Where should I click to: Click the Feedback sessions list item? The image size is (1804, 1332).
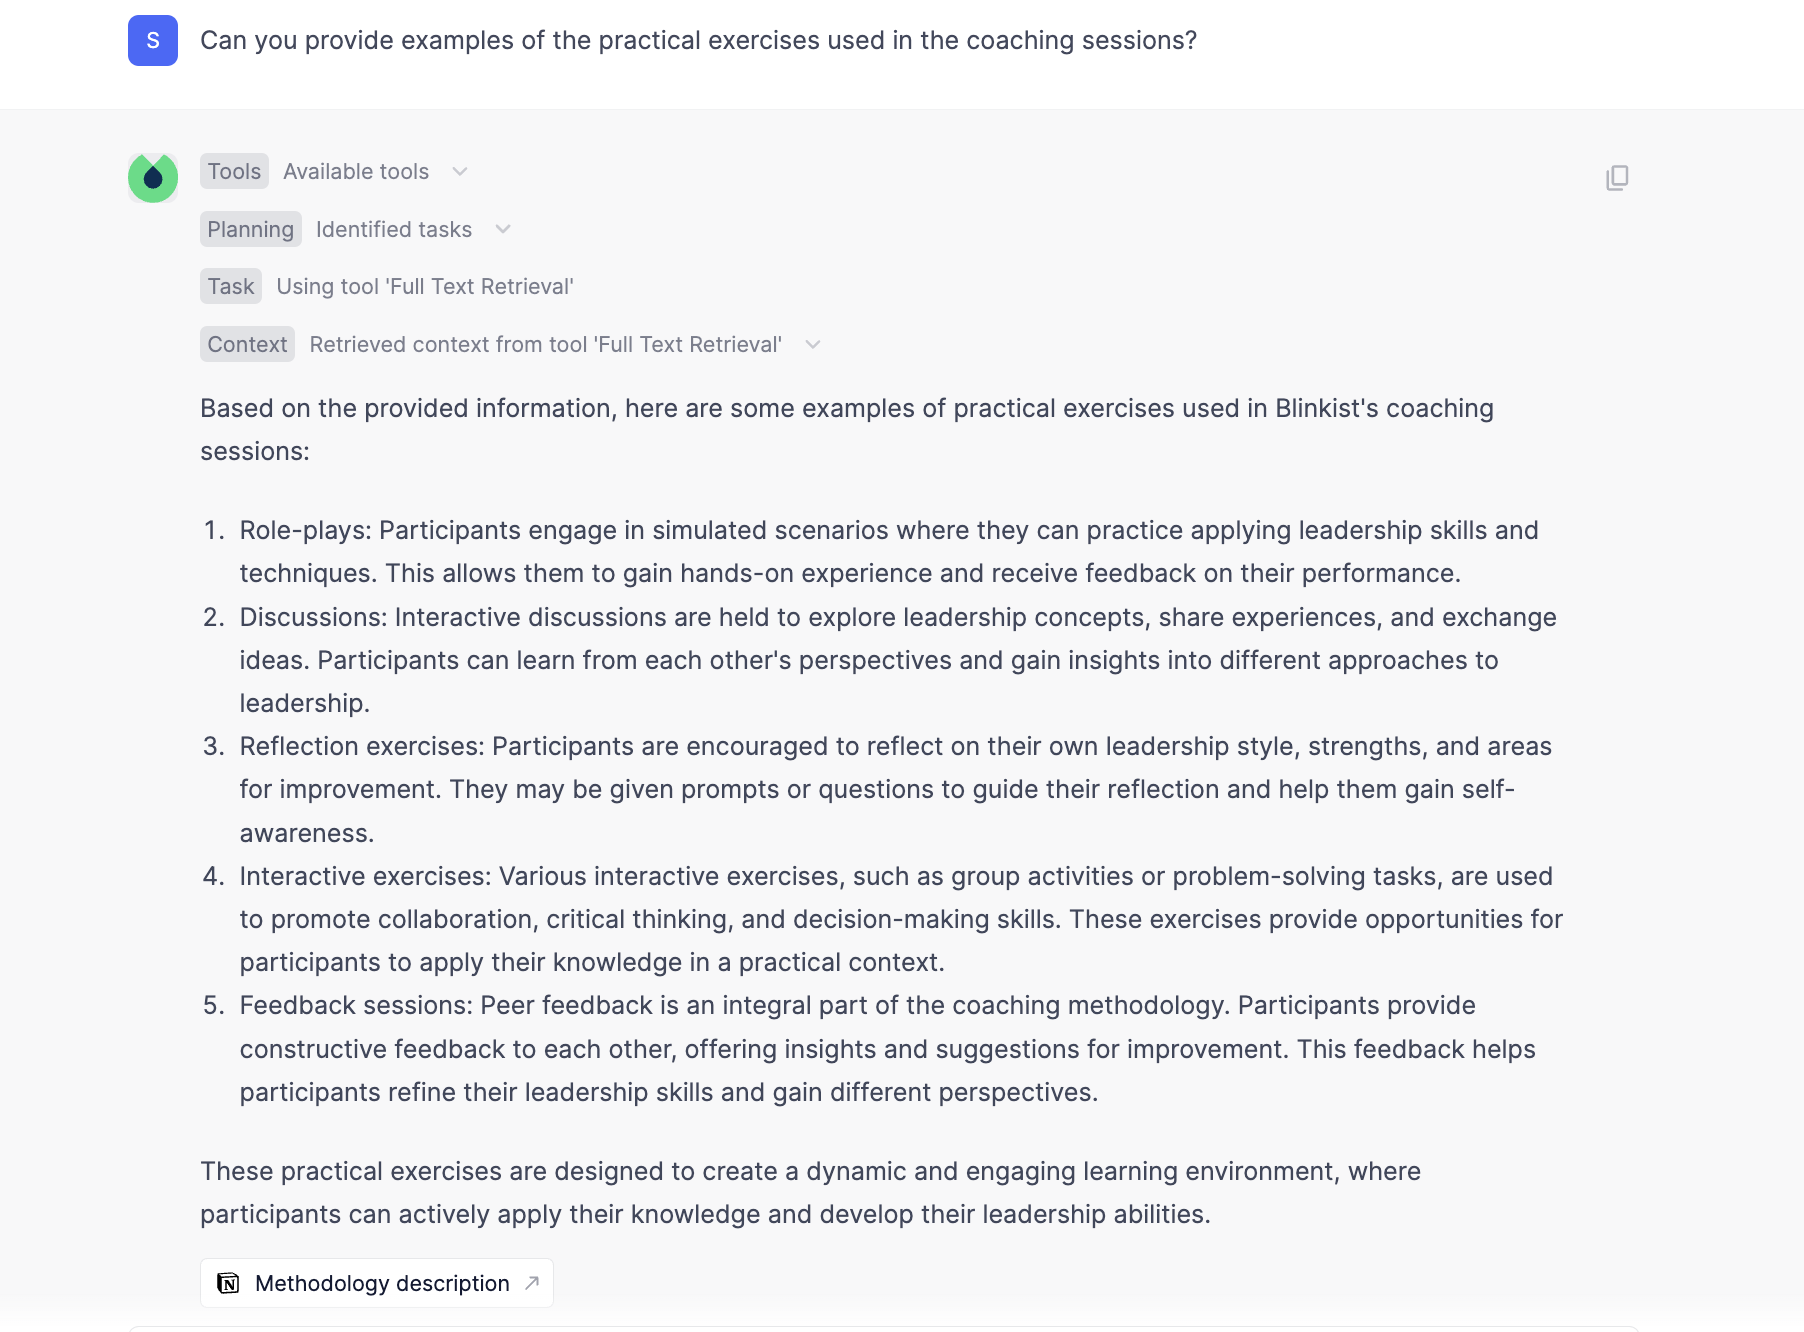(888, 1049)
